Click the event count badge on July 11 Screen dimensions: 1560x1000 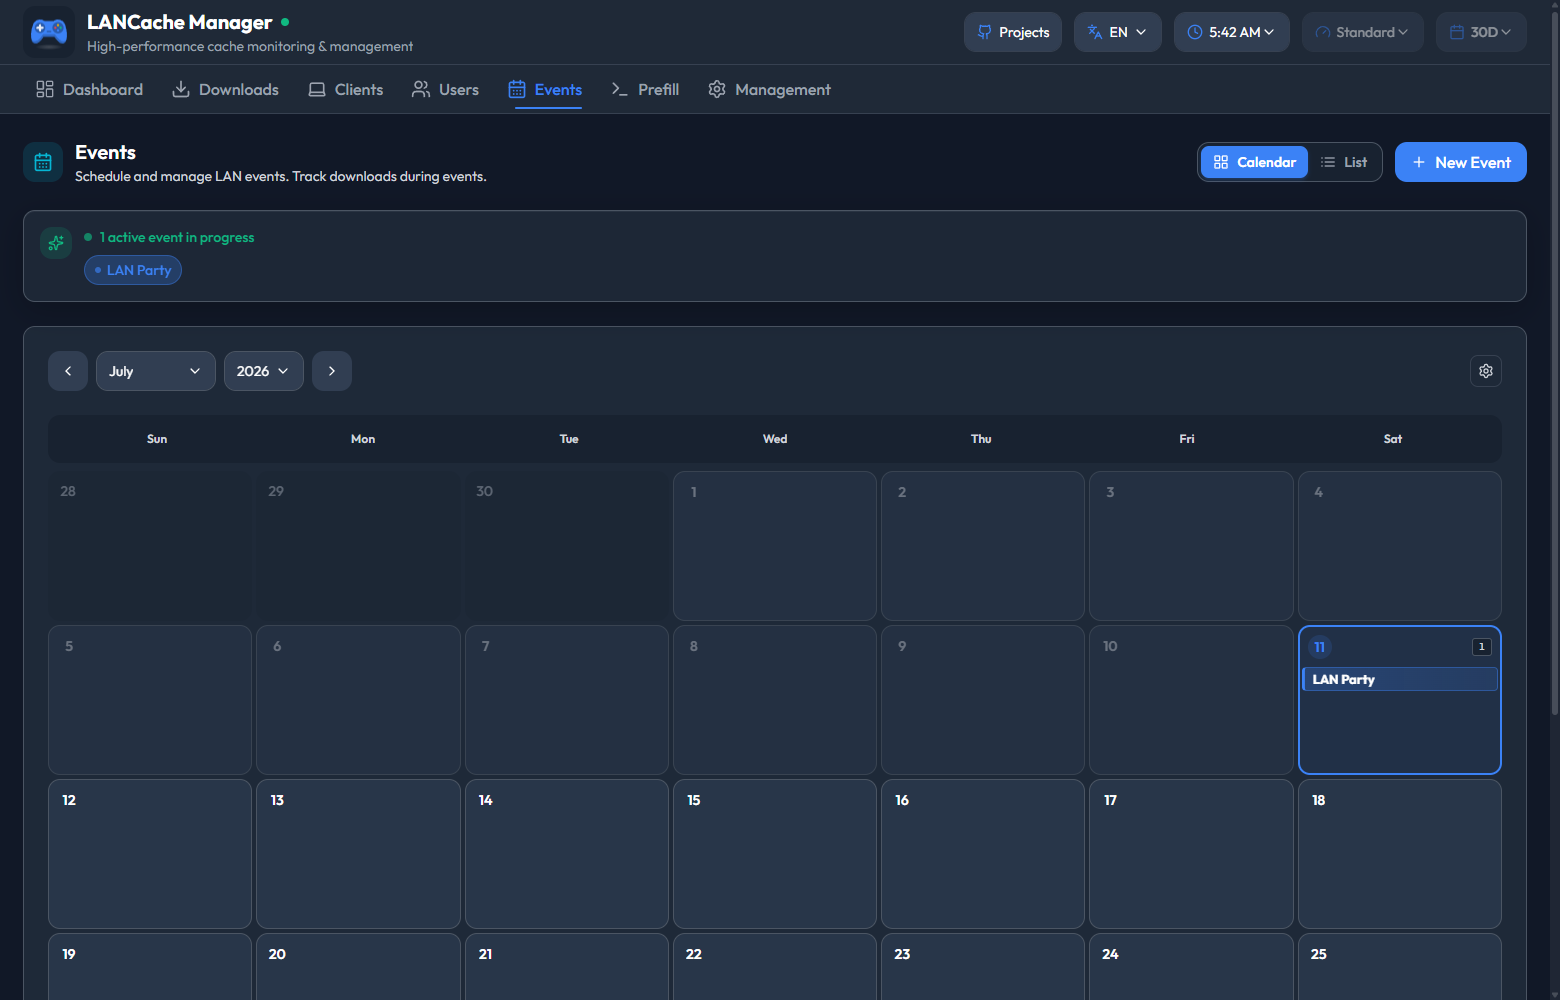tap(1482, 647)
